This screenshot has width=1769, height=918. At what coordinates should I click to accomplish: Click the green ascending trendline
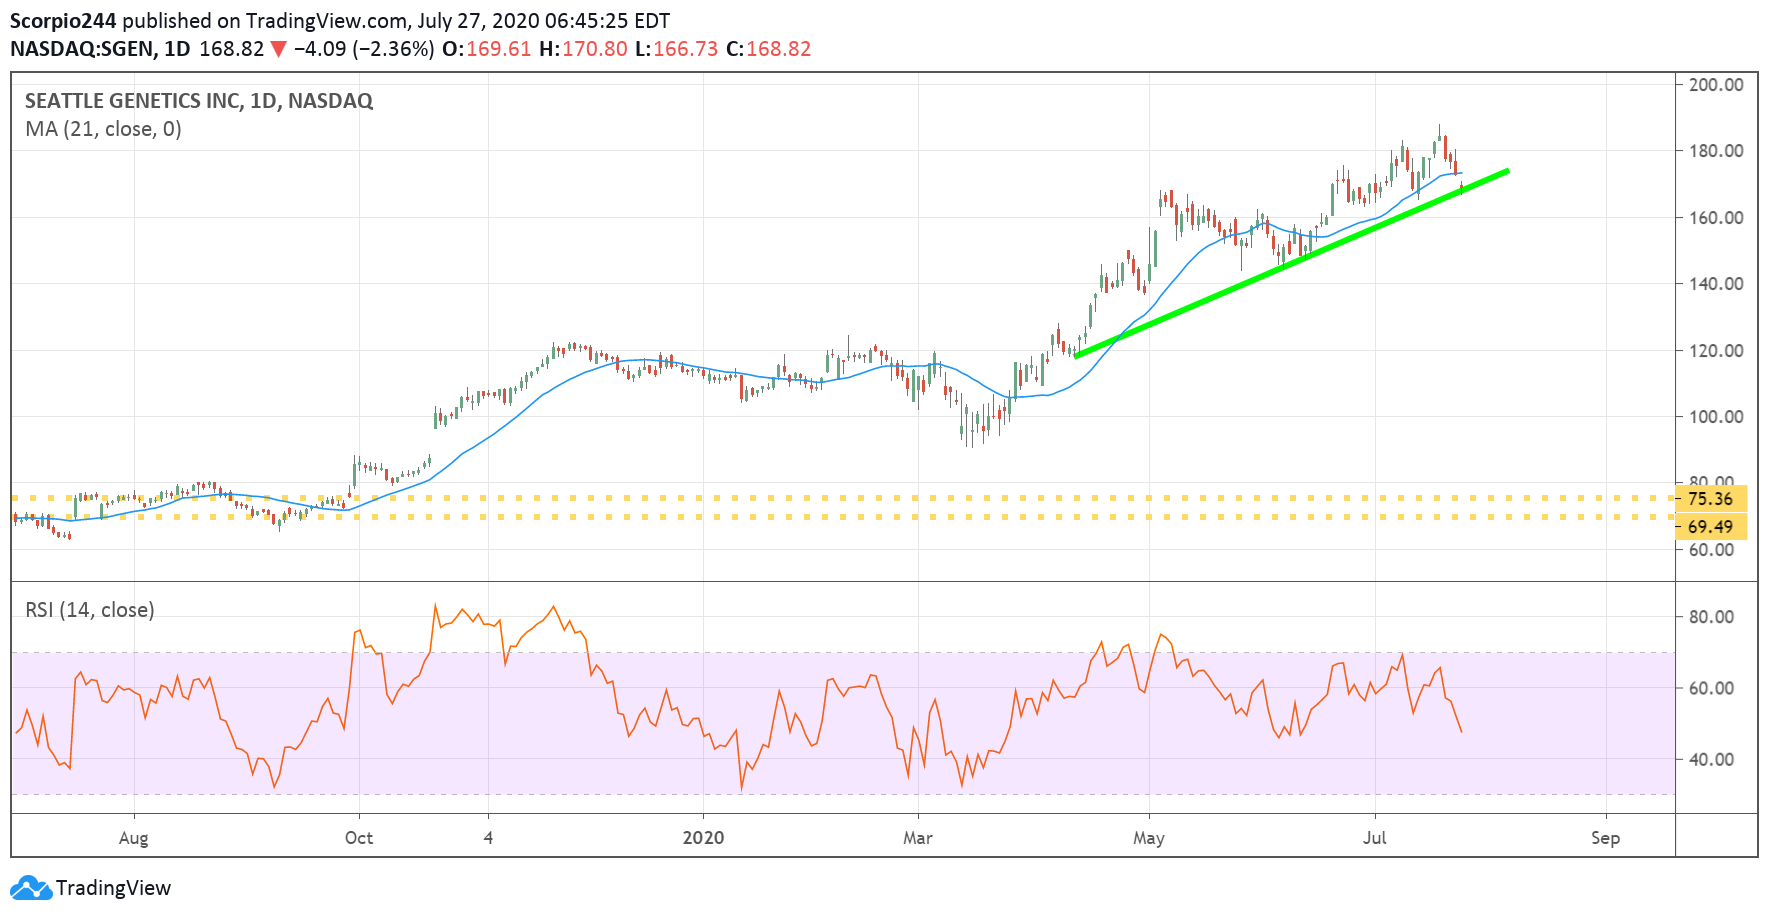coord(1291,263)
